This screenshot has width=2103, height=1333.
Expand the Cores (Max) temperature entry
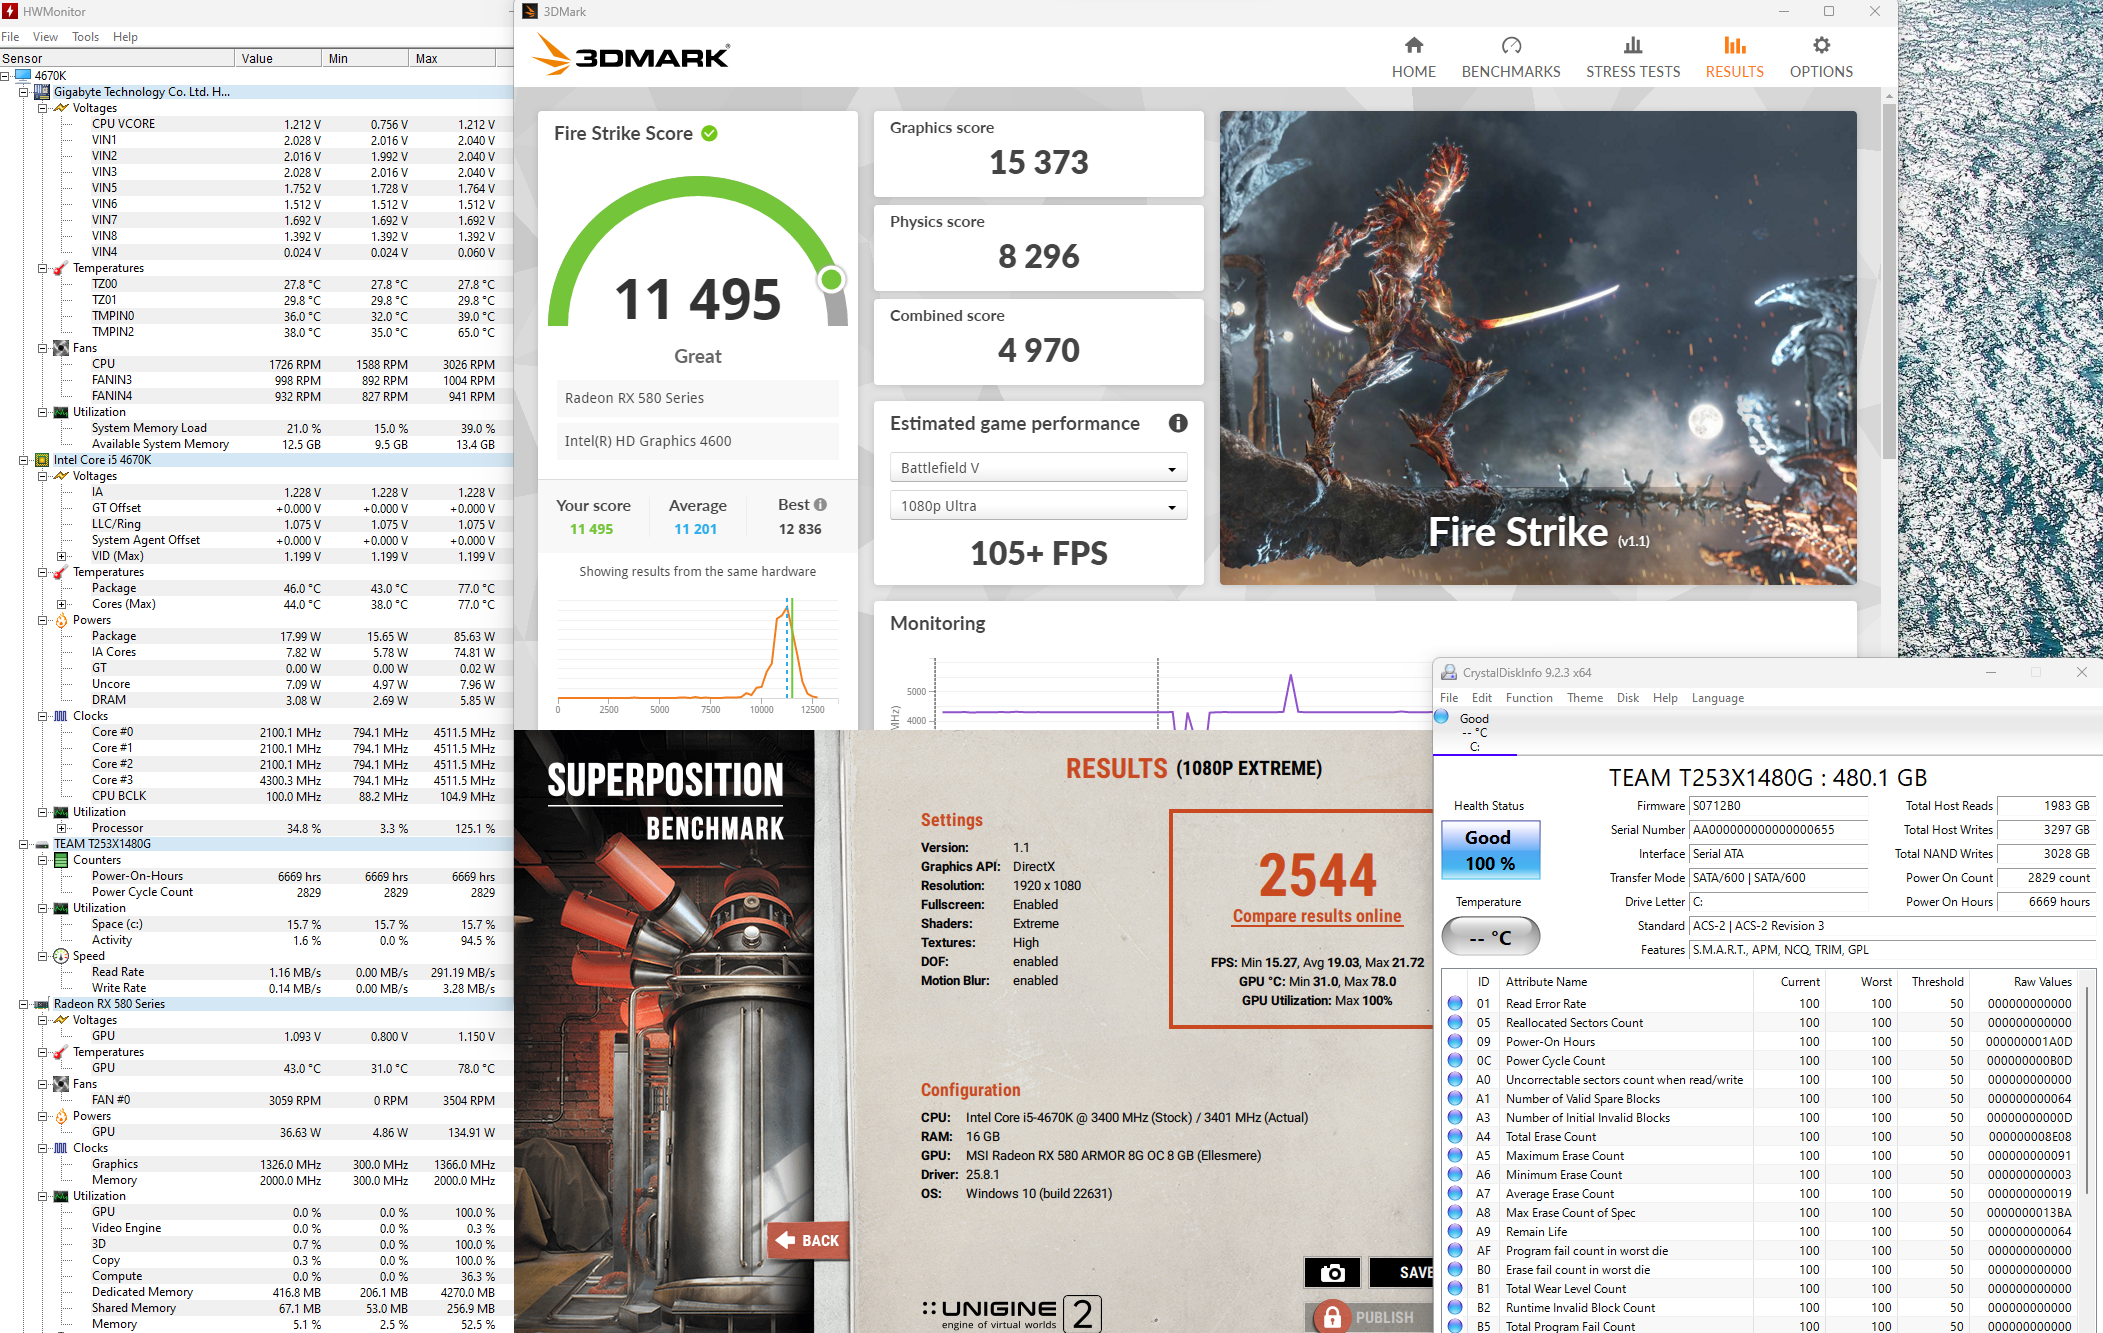coord(61,604)
